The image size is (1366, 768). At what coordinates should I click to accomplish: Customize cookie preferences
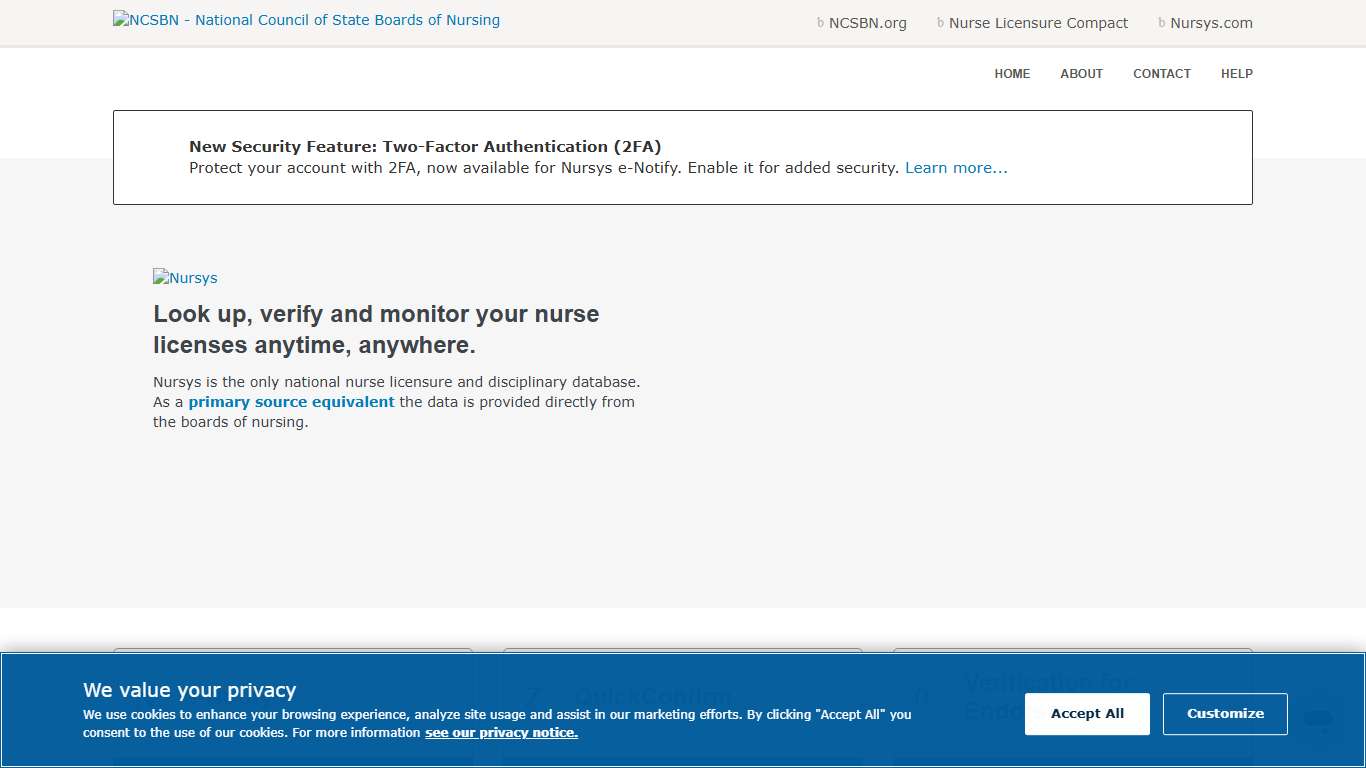1225,713
